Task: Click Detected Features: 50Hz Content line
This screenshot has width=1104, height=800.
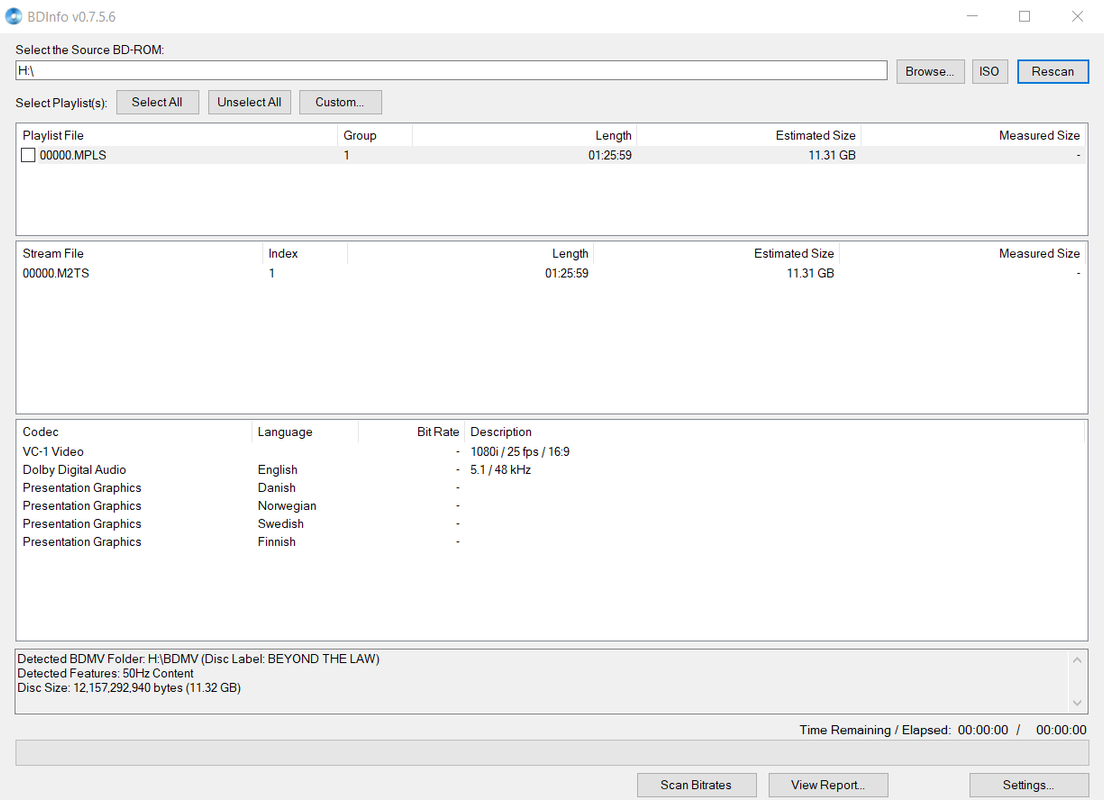Action: coord(106,673)
